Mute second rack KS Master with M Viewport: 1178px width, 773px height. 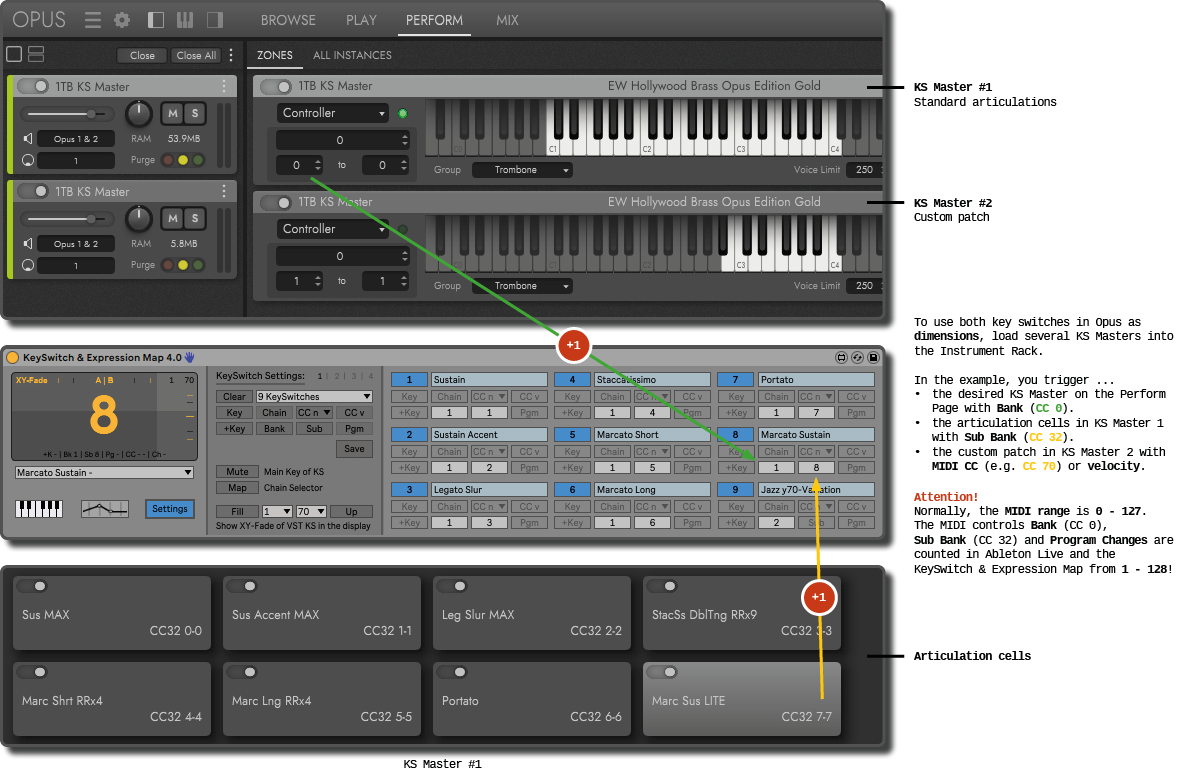pyautogui.click(x=173, y=219)
